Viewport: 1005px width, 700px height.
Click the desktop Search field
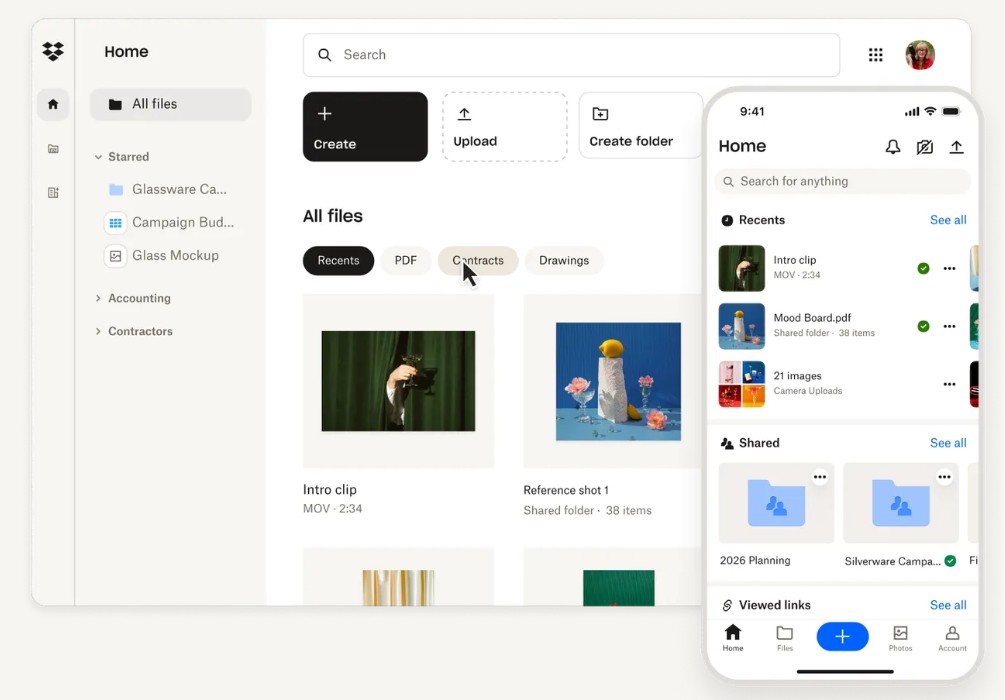572,55
